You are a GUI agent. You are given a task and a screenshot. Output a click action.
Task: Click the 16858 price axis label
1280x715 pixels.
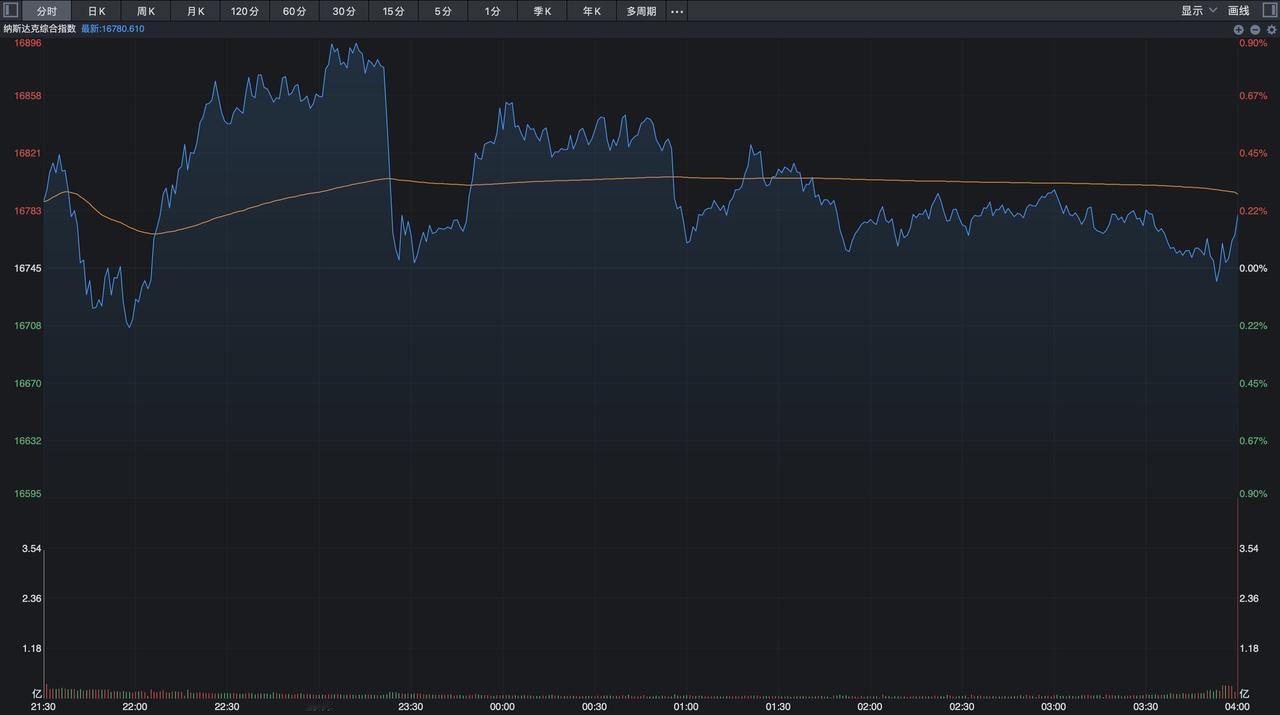pyautogui.click(x=27, y=96)
